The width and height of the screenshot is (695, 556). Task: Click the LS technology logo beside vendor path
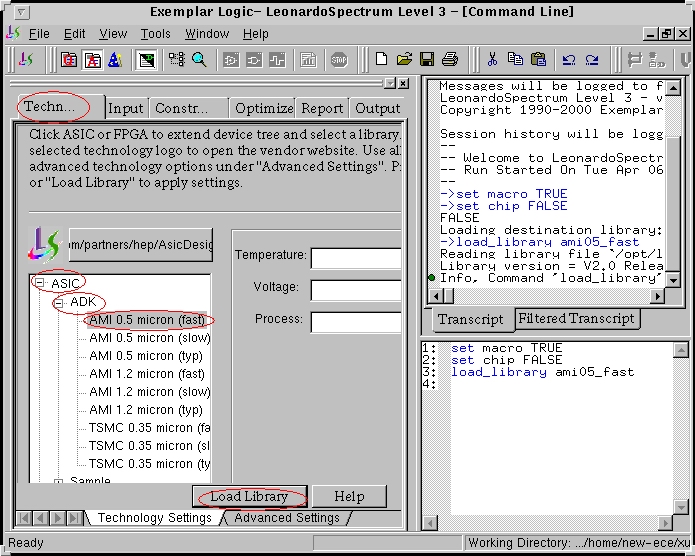(45, 244)
